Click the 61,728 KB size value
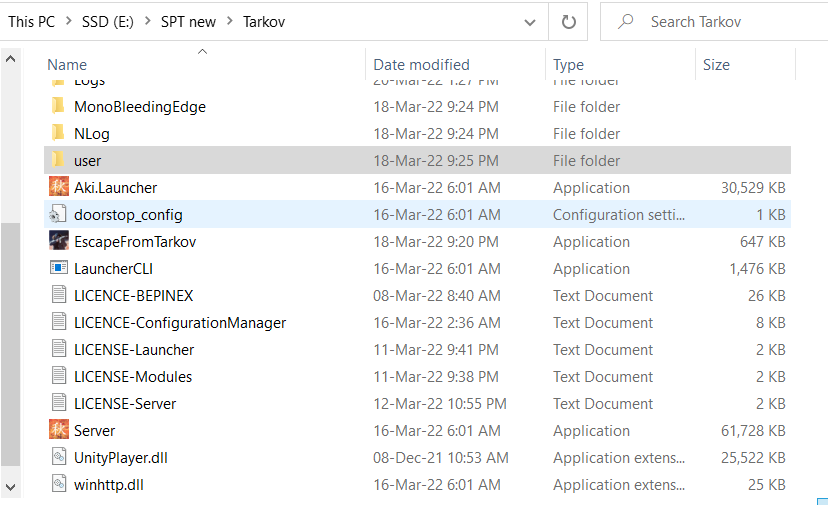The width and height of the screenshot is (828, 505). pos(754,430)
